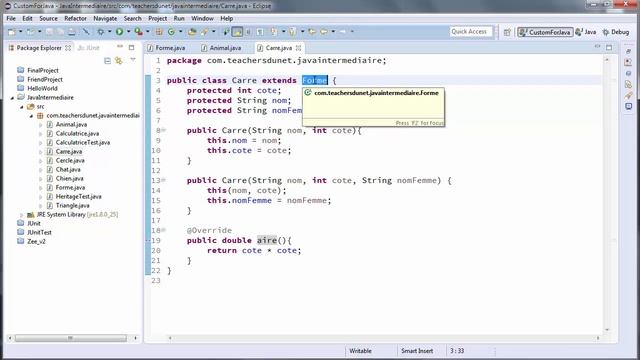Click the 3:33 cursor position status

coord(457,351)
